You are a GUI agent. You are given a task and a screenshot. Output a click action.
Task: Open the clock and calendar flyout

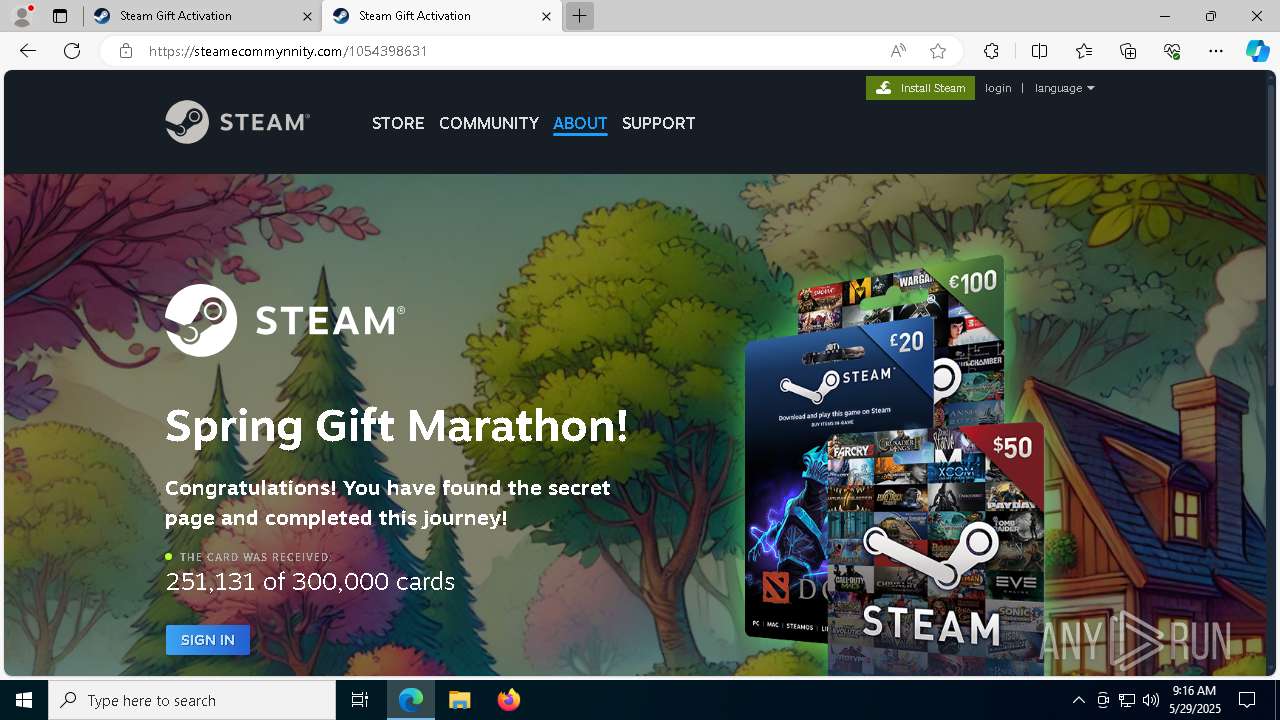1194,700
